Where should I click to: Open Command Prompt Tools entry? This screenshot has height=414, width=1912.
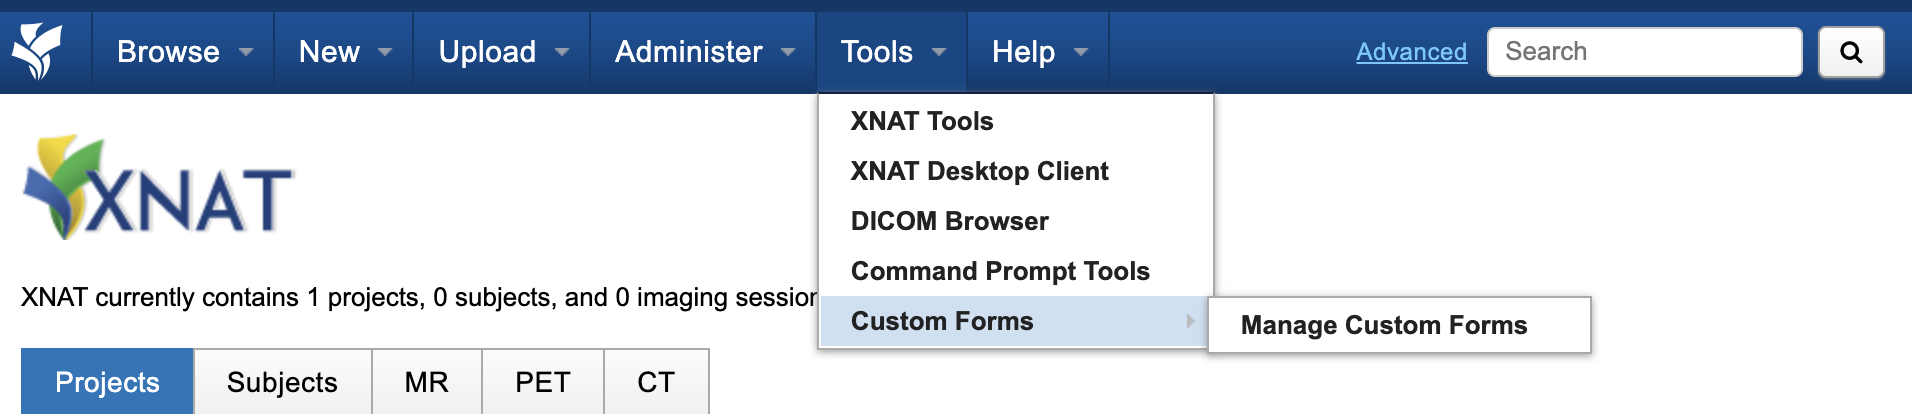1000,271
